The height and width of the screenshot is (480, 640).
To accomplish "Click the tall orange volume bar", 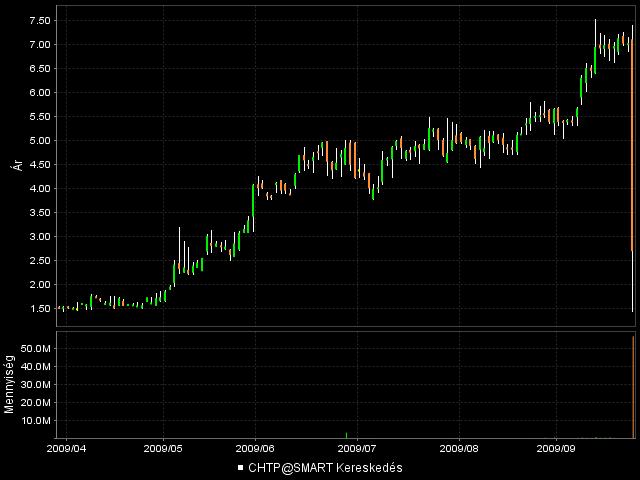I will [633, 387].
